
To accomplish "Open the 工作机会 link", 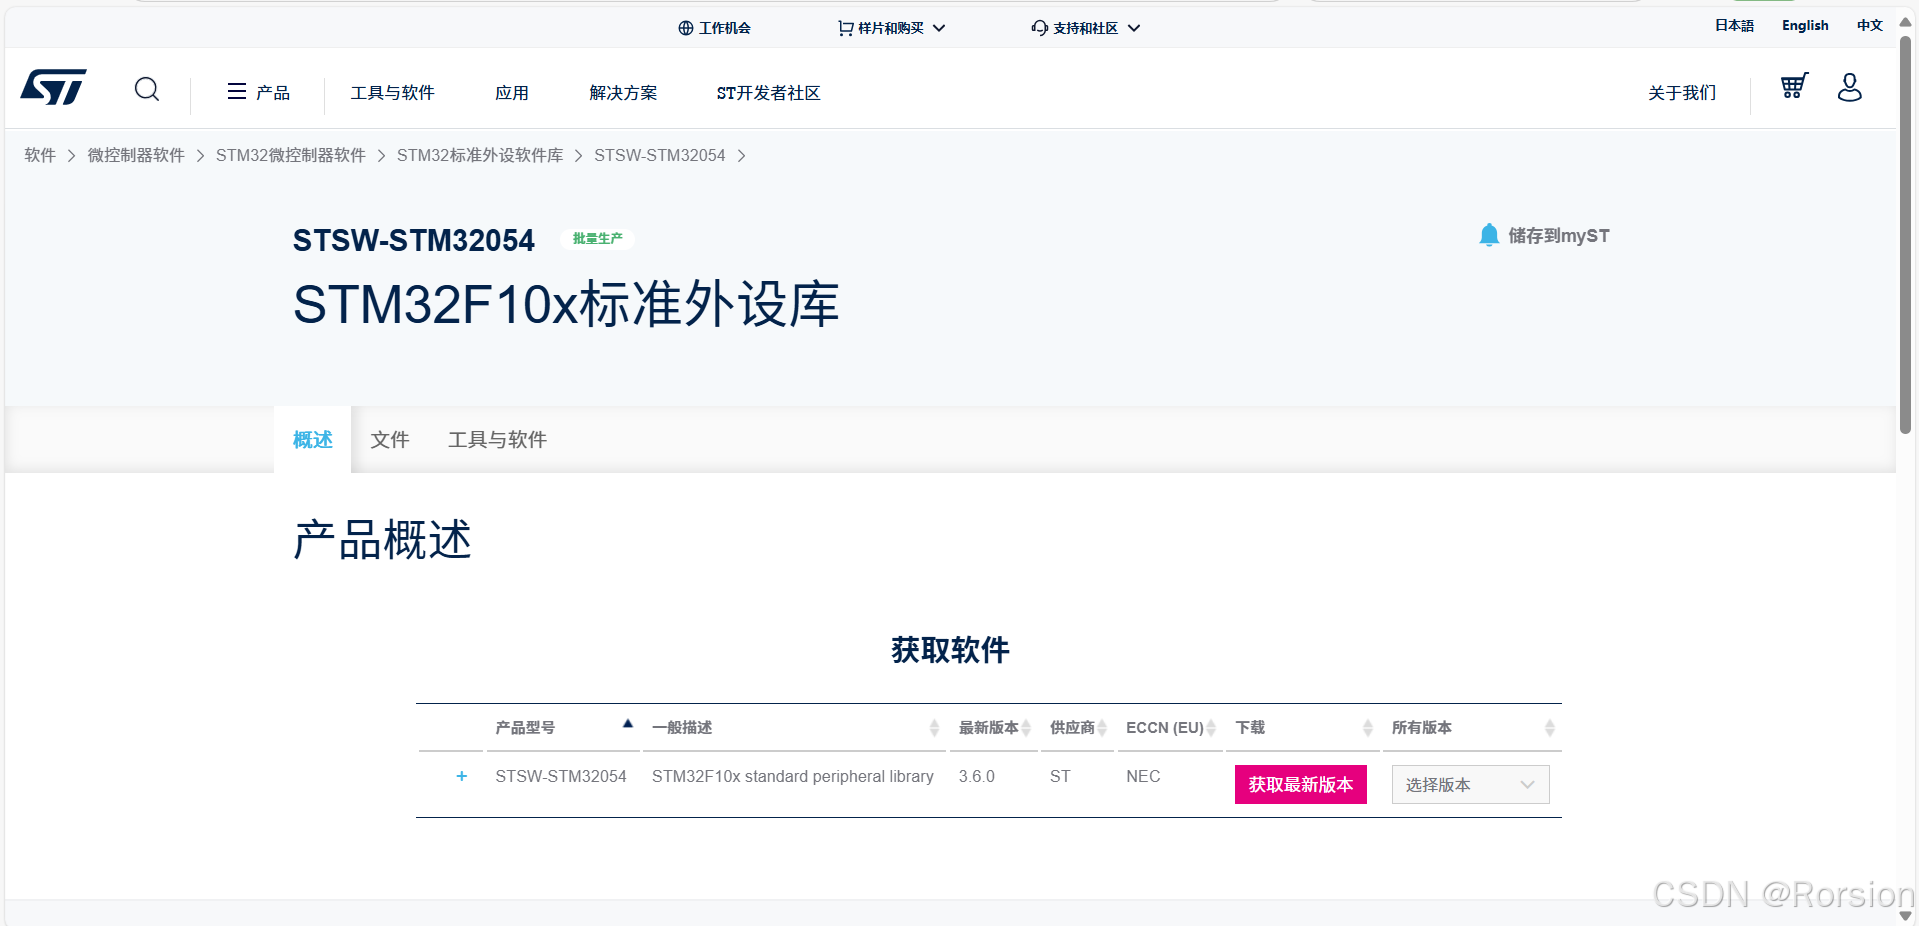I will coord(725,28).
